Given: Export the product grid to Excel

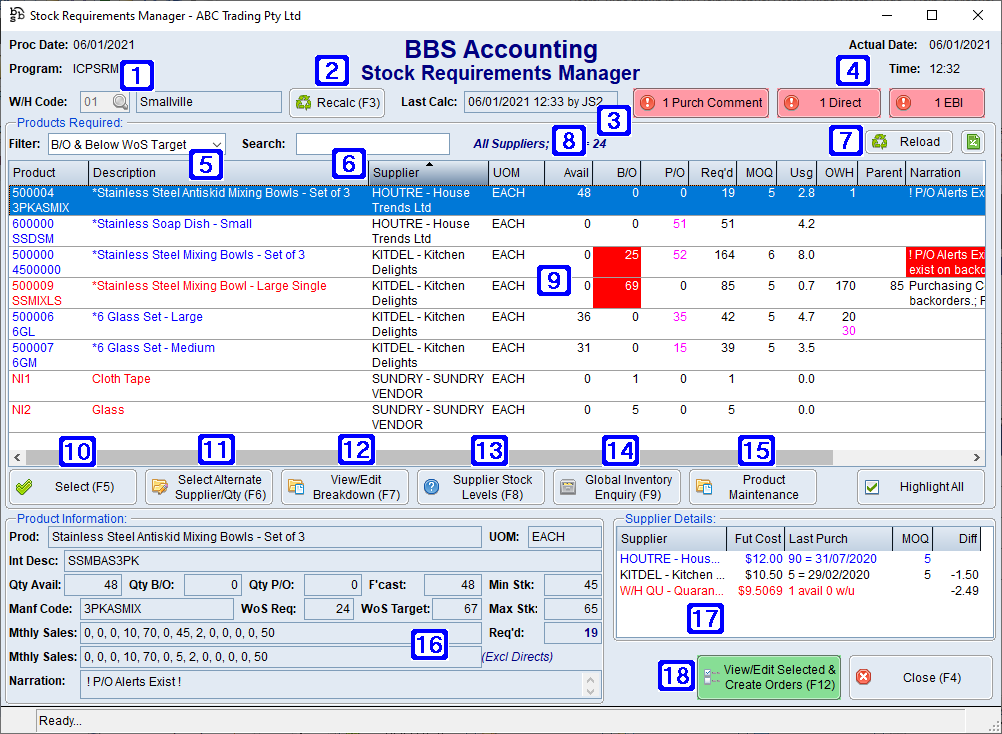Looking at the screenshot, I should [x=972, y=141].
